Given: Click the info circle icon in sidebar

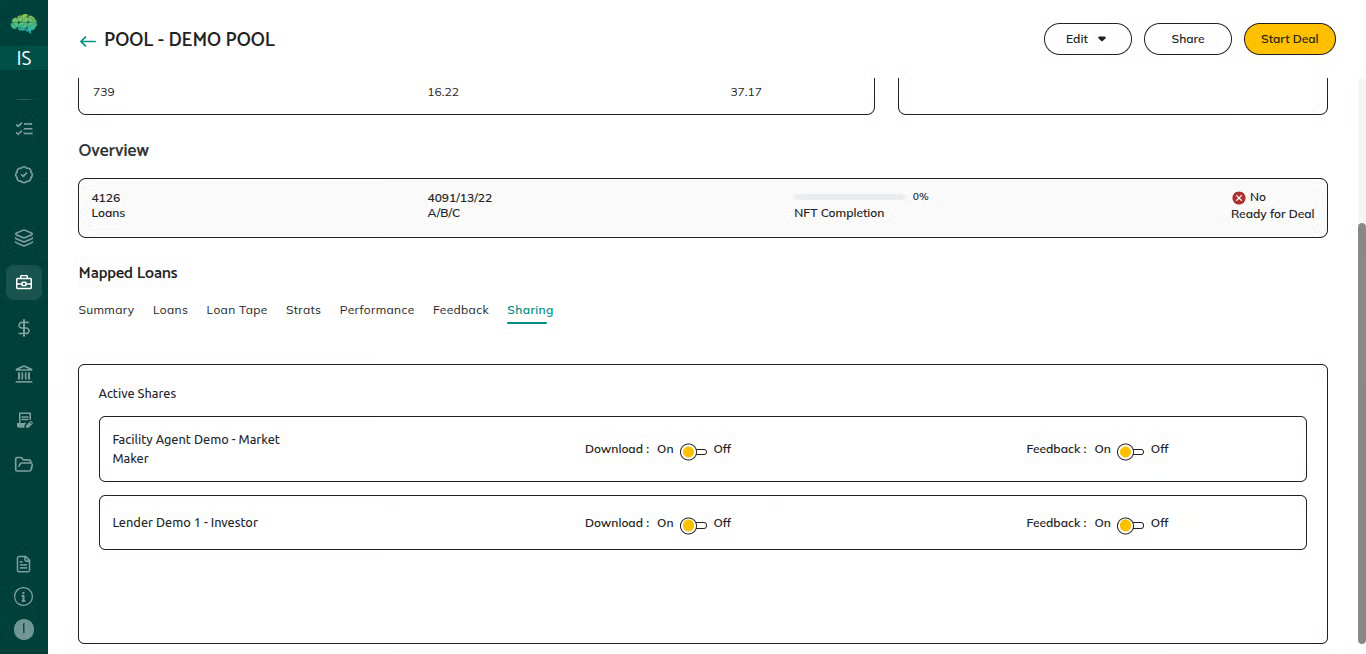Looking at the screenshot, I should [x=24, y=597].
